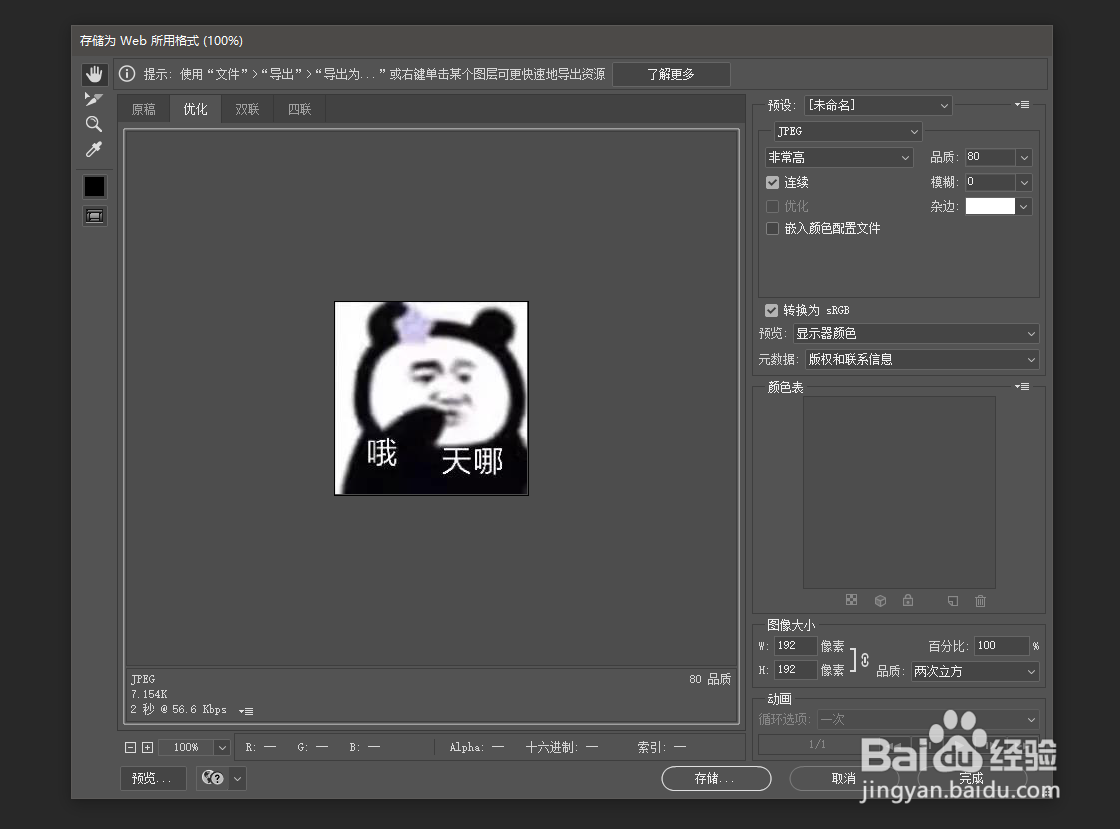Open the 预览 显示器颜色 dropdown
Screen dimensions: 1120x829
pos(916,333)
